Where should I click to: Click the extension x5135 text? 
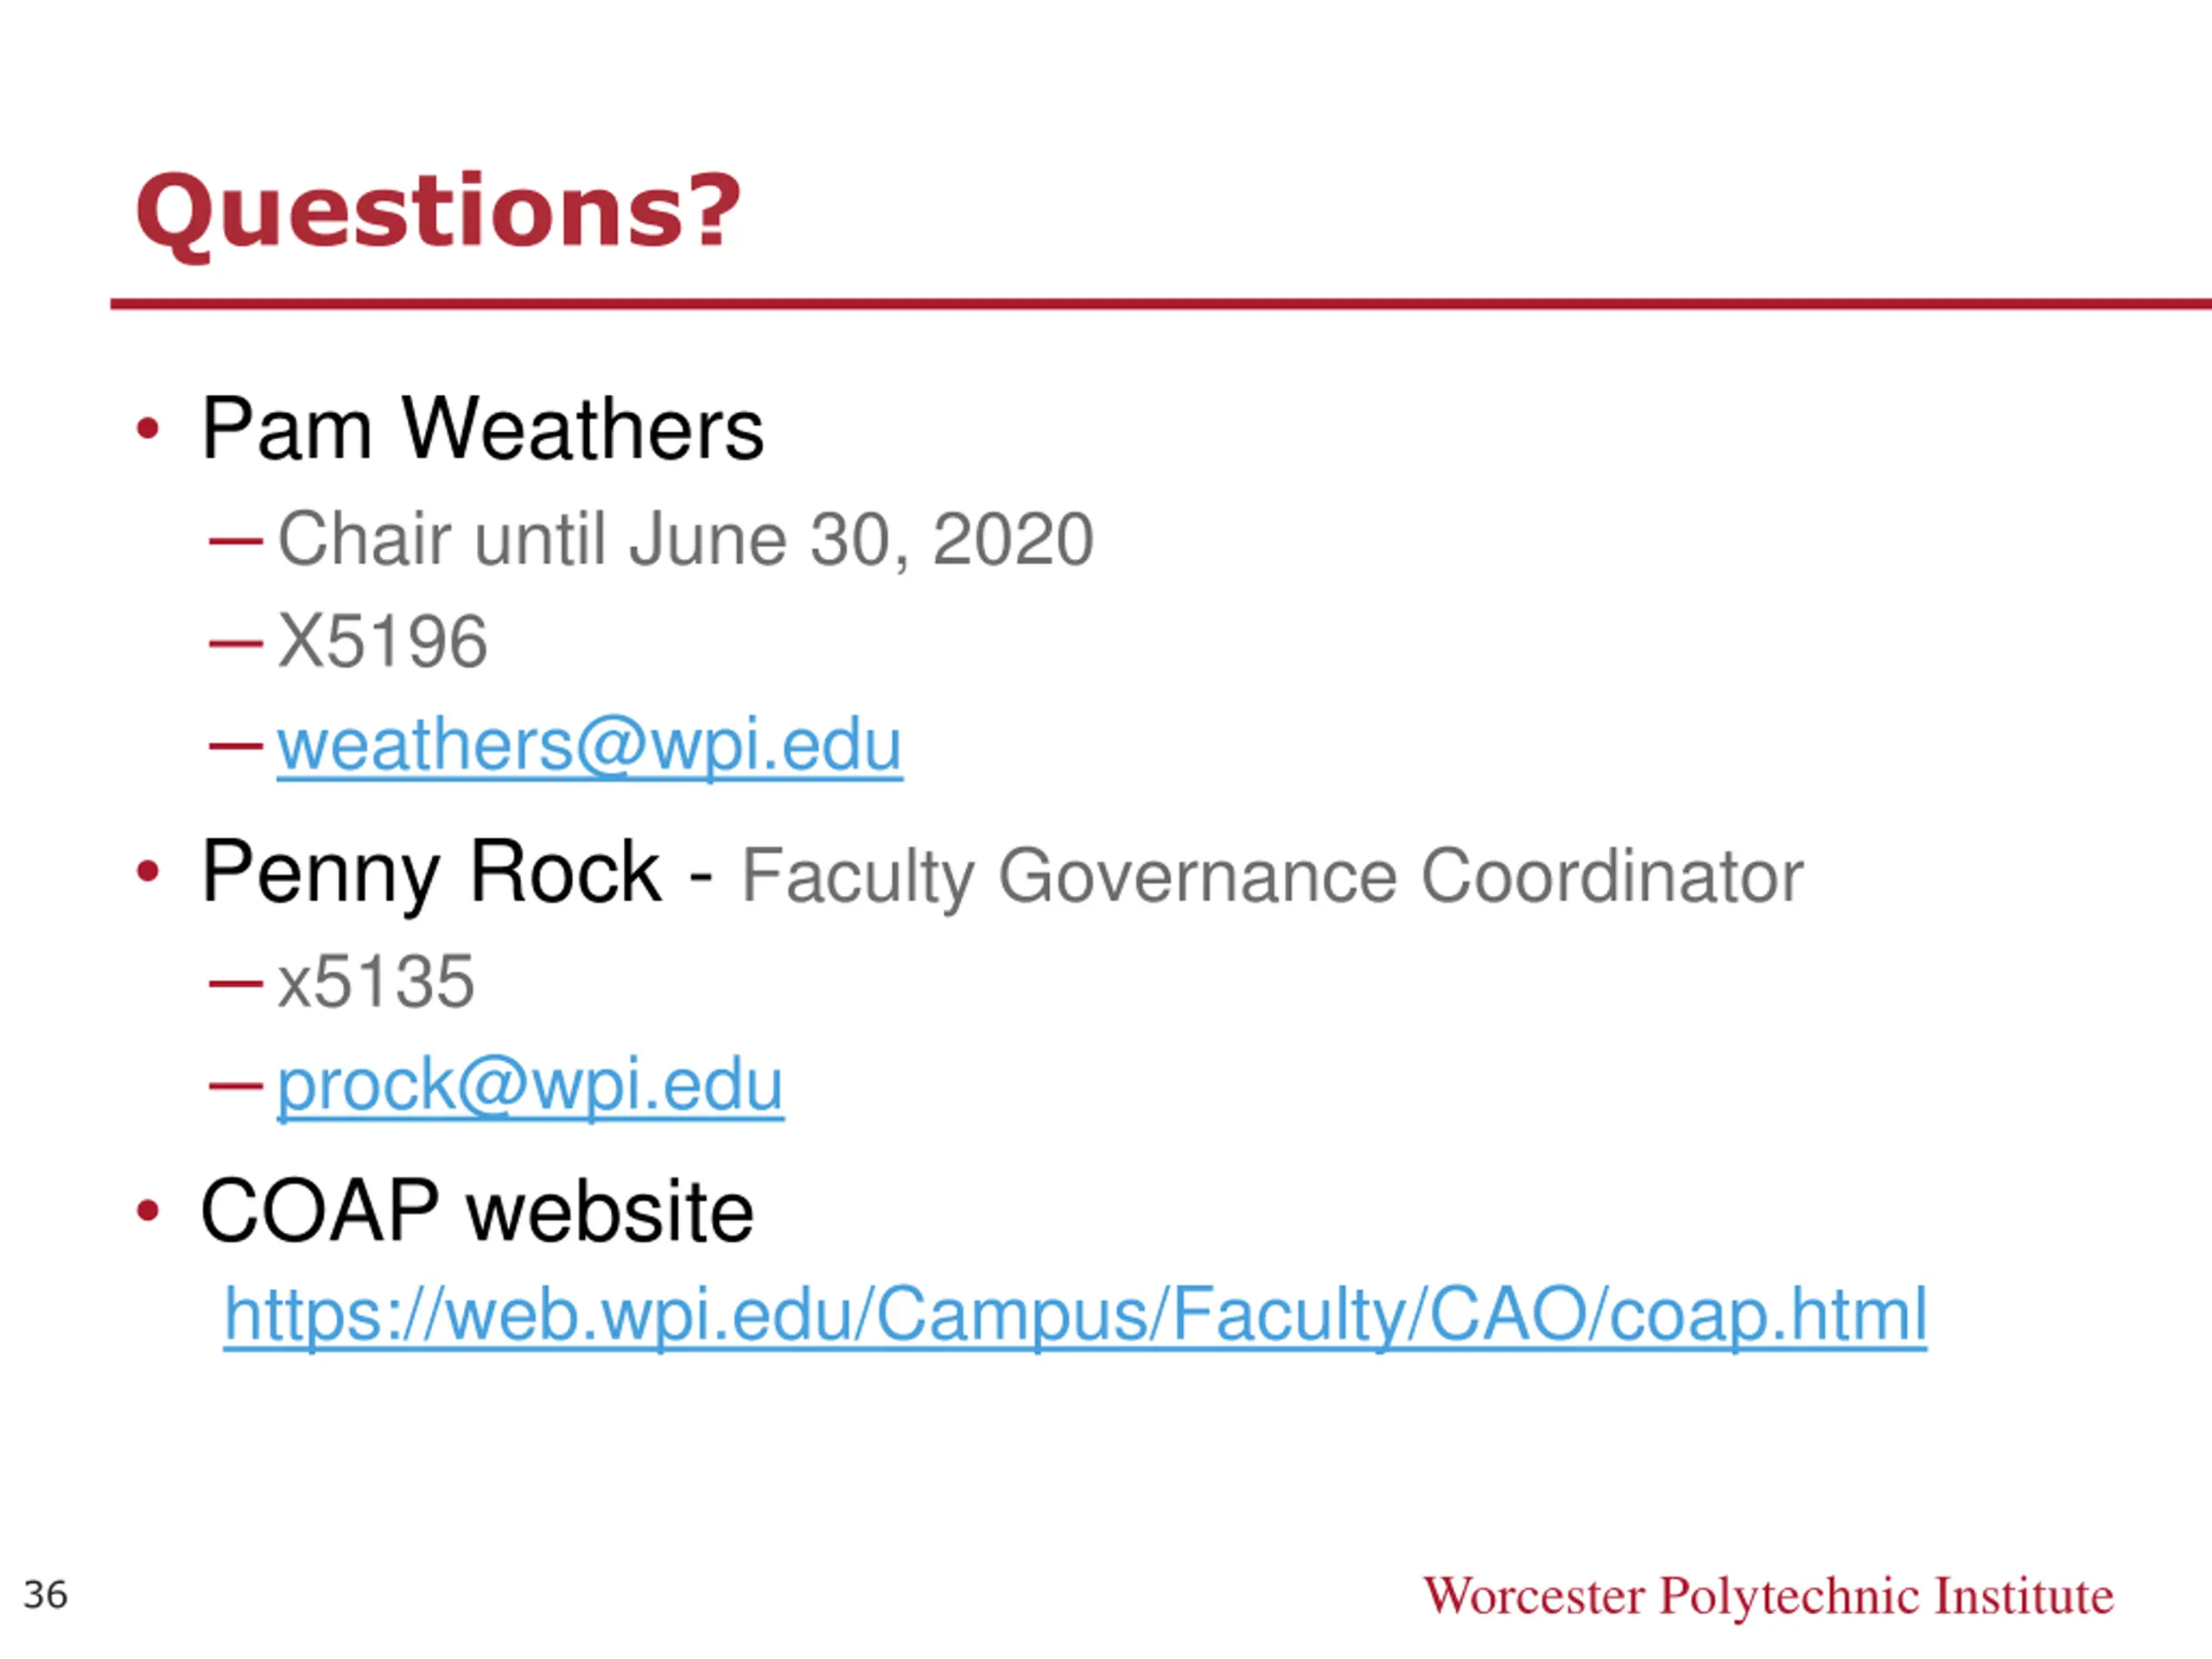point(375,982)
